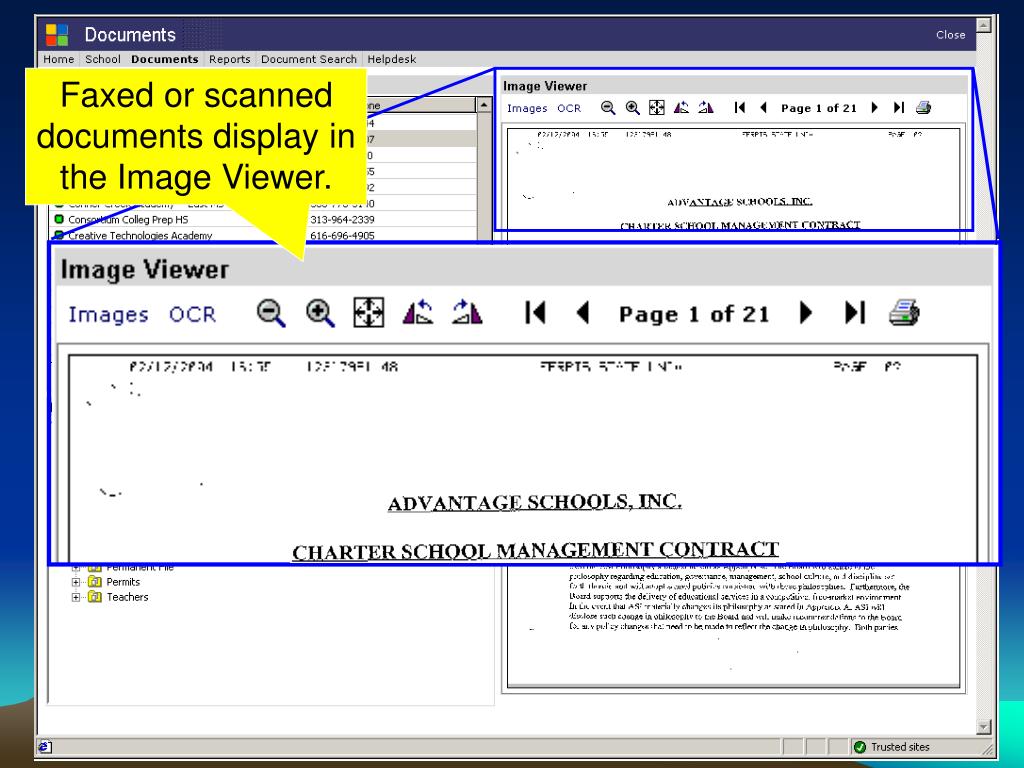This screenshot has width=1024, height=768.
Task: Zoom in magnifier in enlarged Image Viewer callout
Action: [x=320, y=313]
